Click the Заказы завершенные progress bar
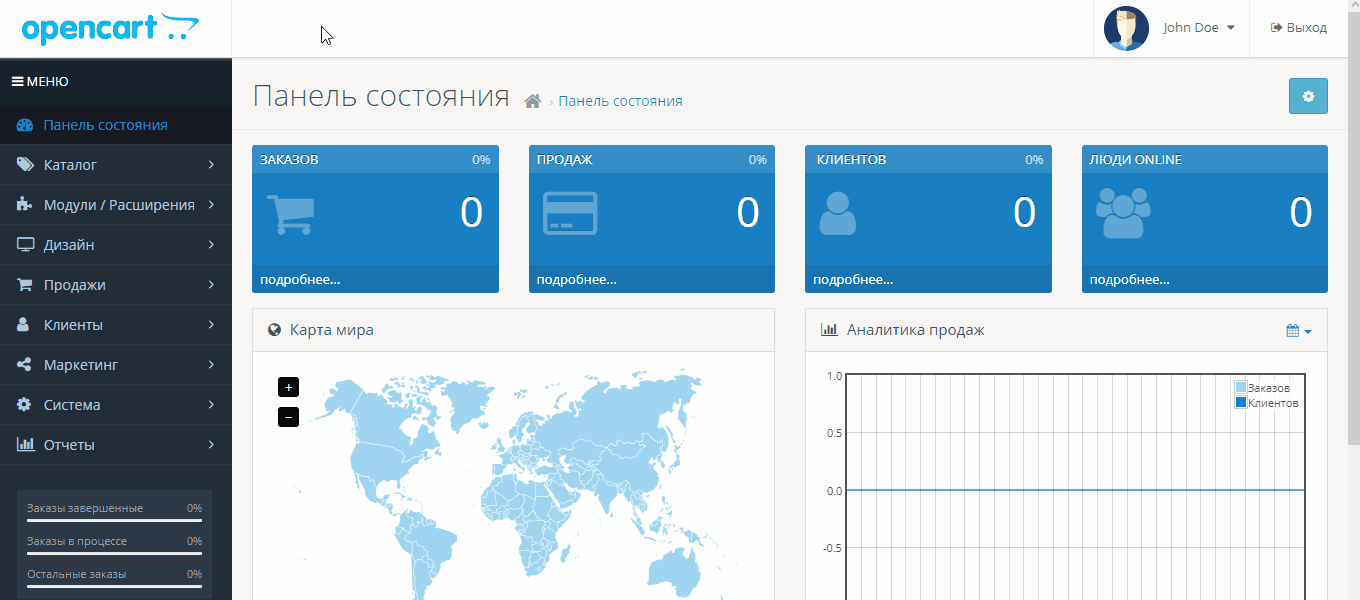The image size is (1360, 600). tap(114, 520)
